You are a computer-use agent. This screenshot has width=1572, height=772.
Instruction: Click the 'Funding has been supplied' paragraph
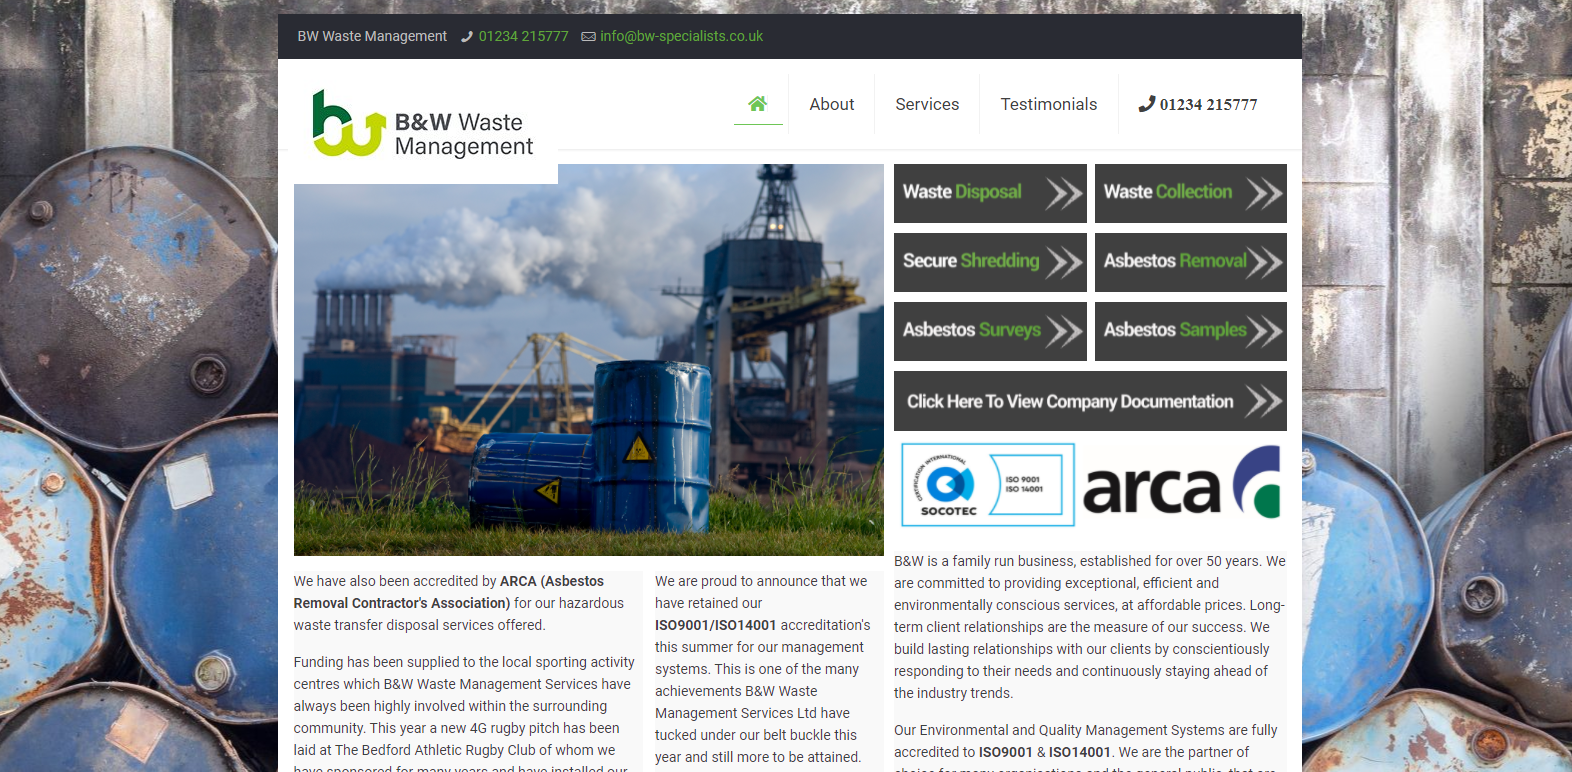(x=465, y=713)
